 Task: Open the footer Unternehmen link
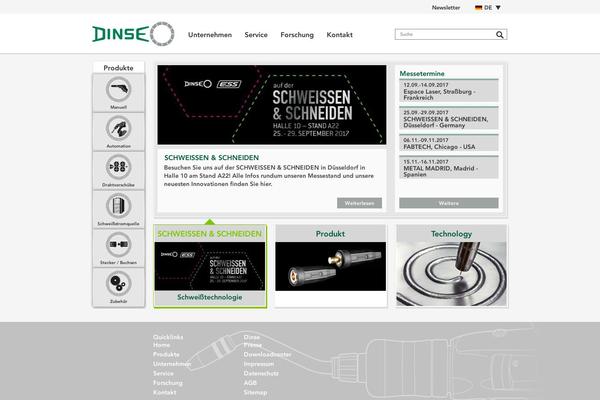(x=172, y=364)
